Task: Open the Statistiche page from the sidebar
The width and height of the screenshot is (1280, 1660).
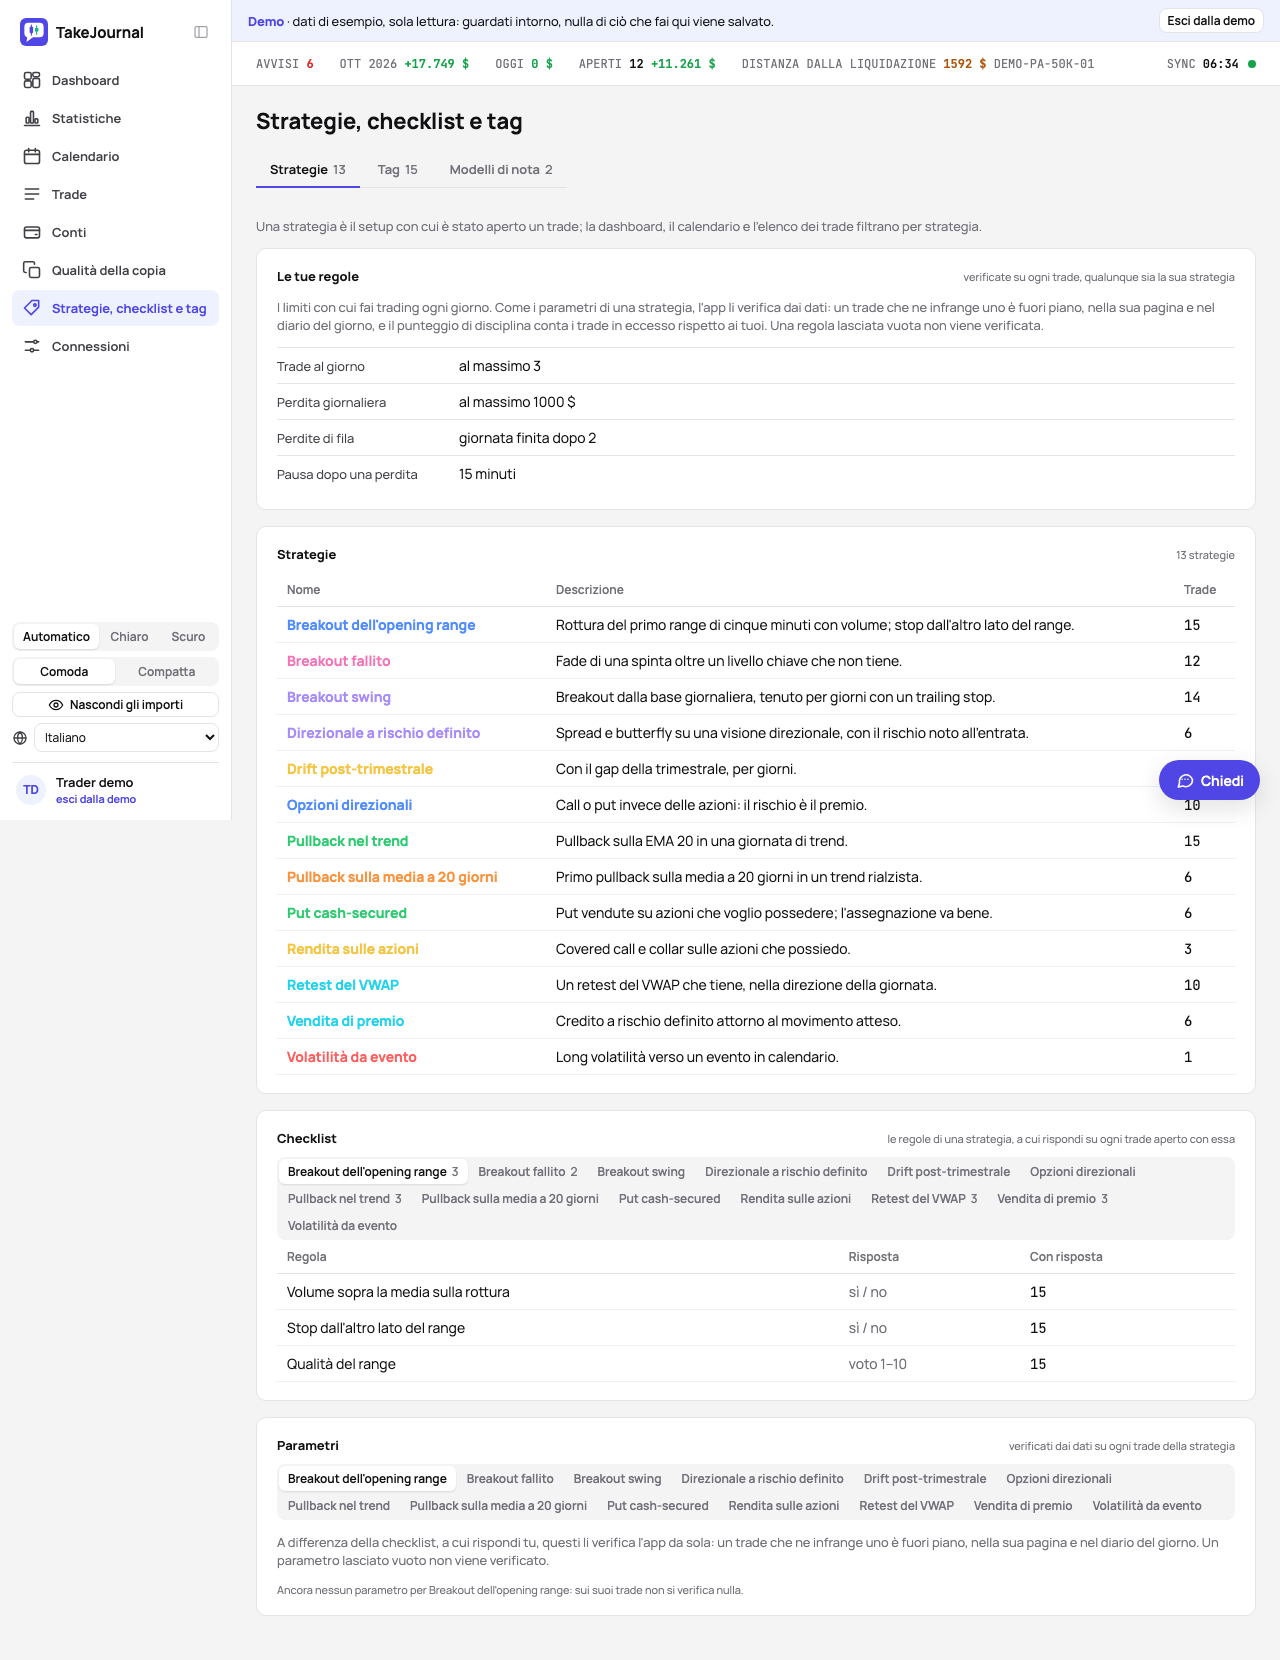Action: 115,118
